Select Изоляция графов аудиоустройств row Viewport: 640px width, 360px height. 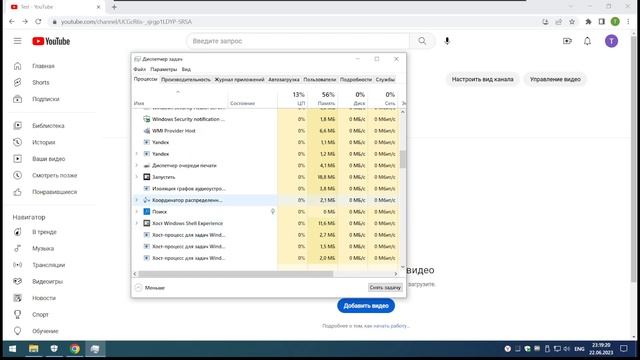(x=265, y=189)
